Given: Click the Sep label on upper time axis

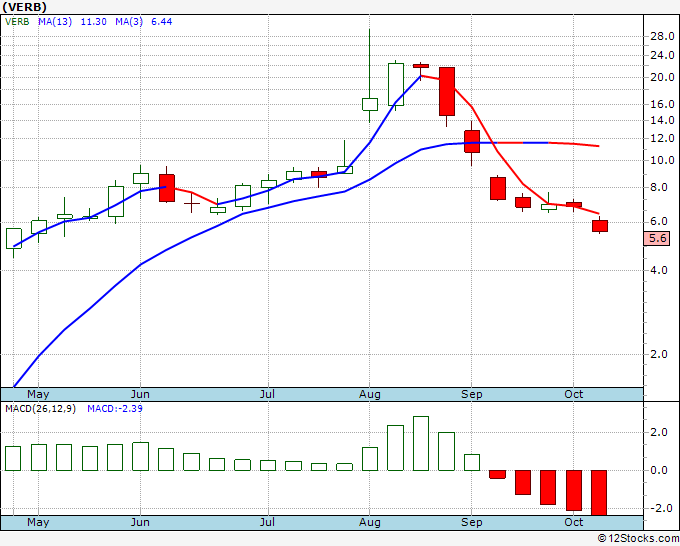Looking at the screenshot, I should (471, 394).
